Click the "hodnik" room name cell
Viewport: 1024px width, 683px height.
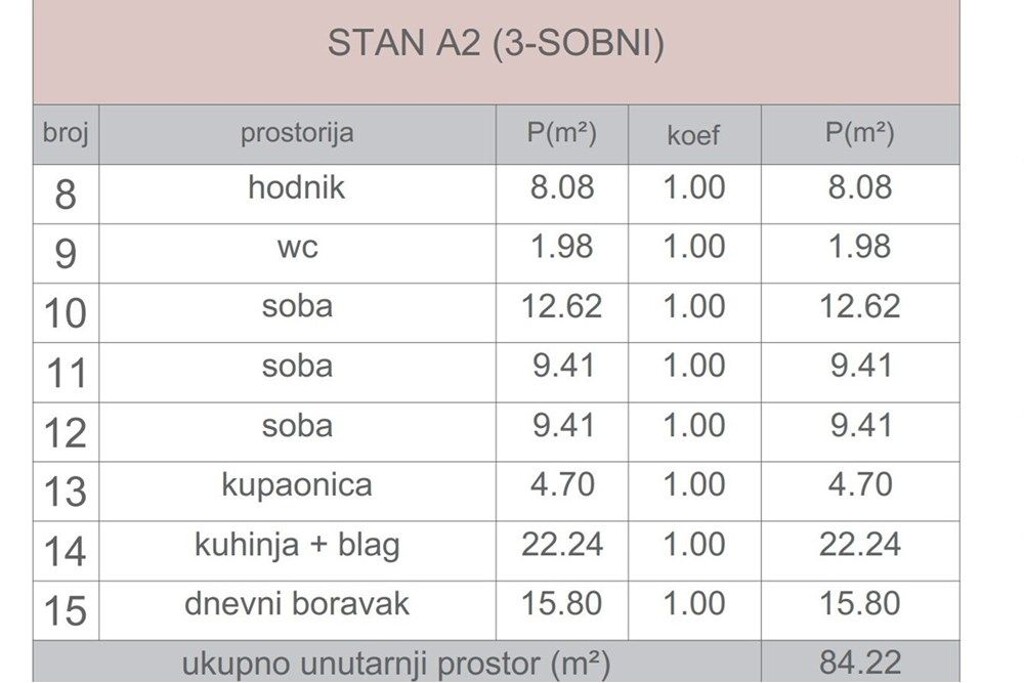click(297, 187)
